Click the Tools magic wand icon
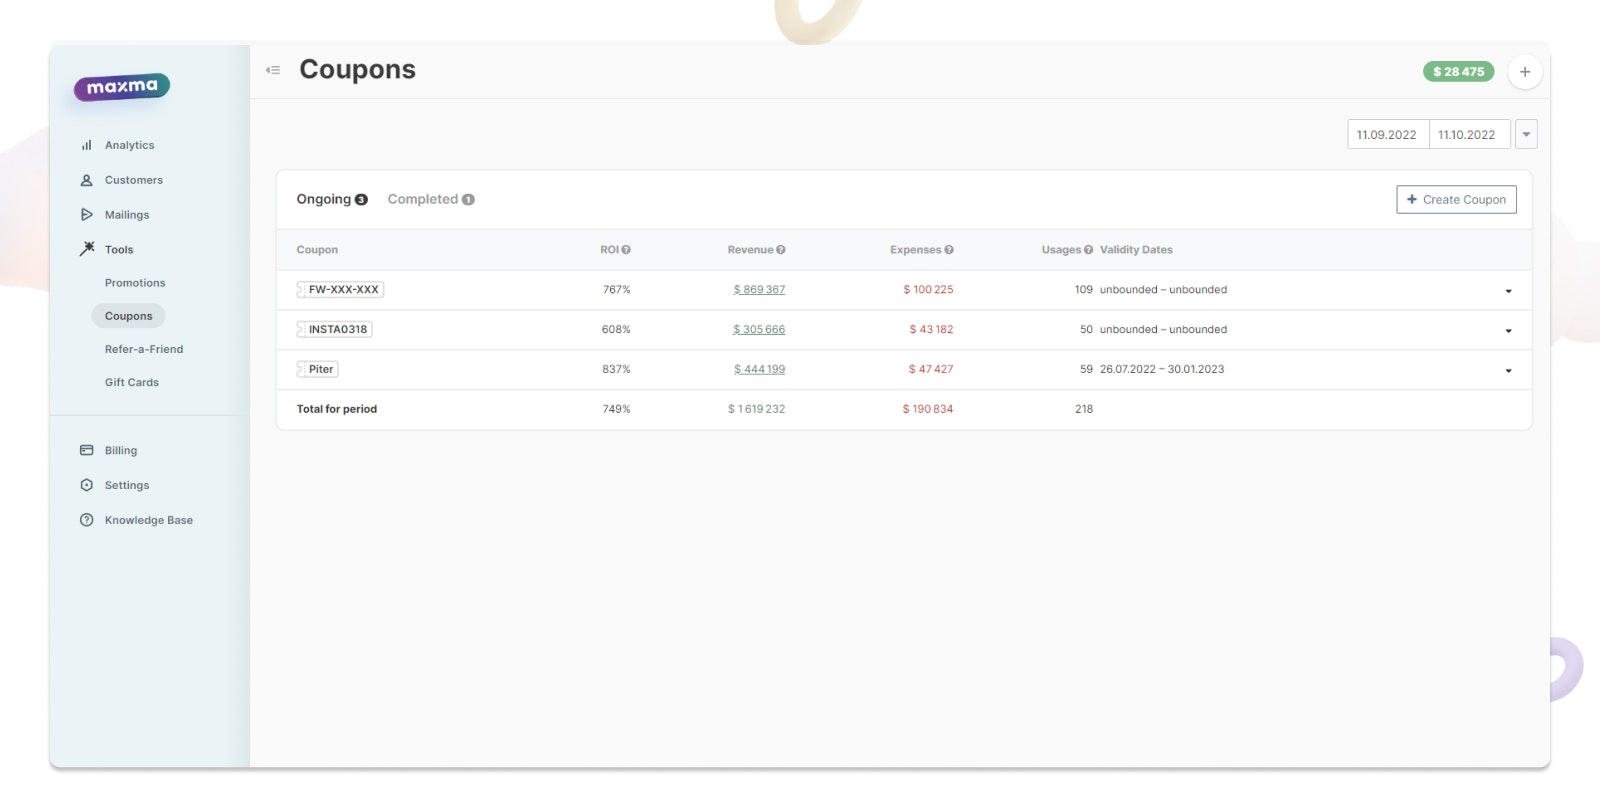 (87, 249)
